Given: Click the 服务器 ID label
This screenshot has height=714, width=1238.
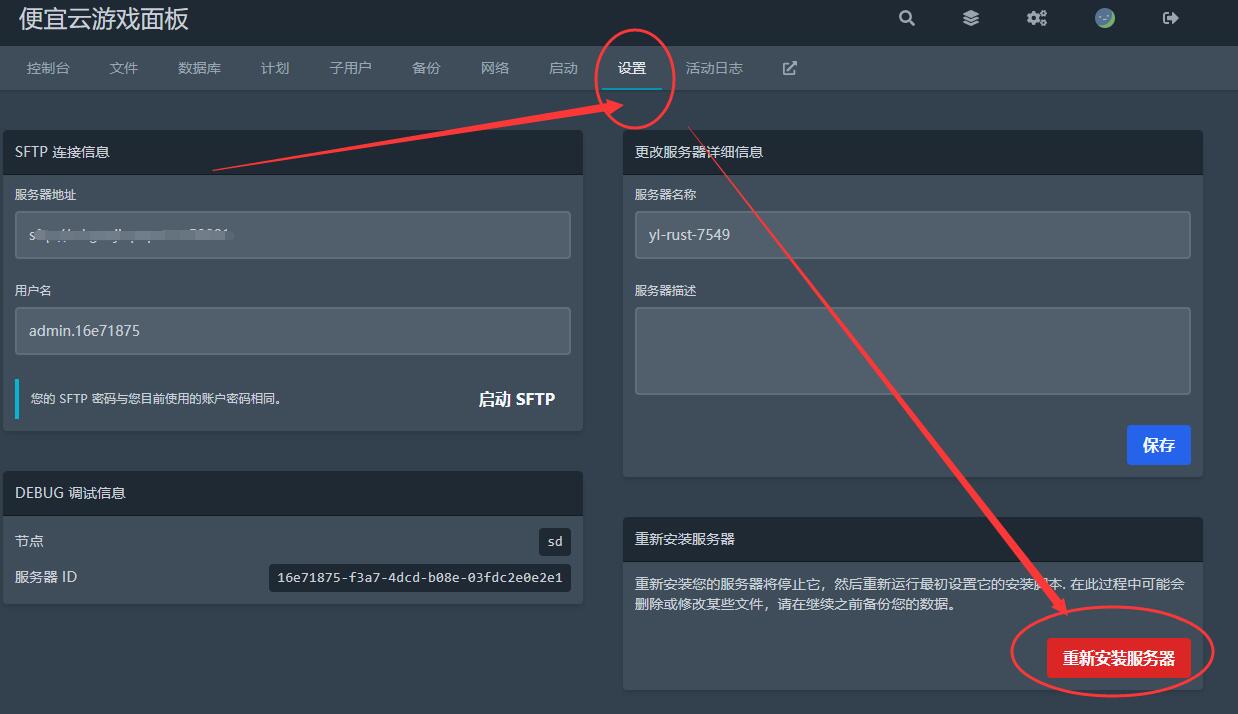Looking at the screenshot, I should click(46, 577).
